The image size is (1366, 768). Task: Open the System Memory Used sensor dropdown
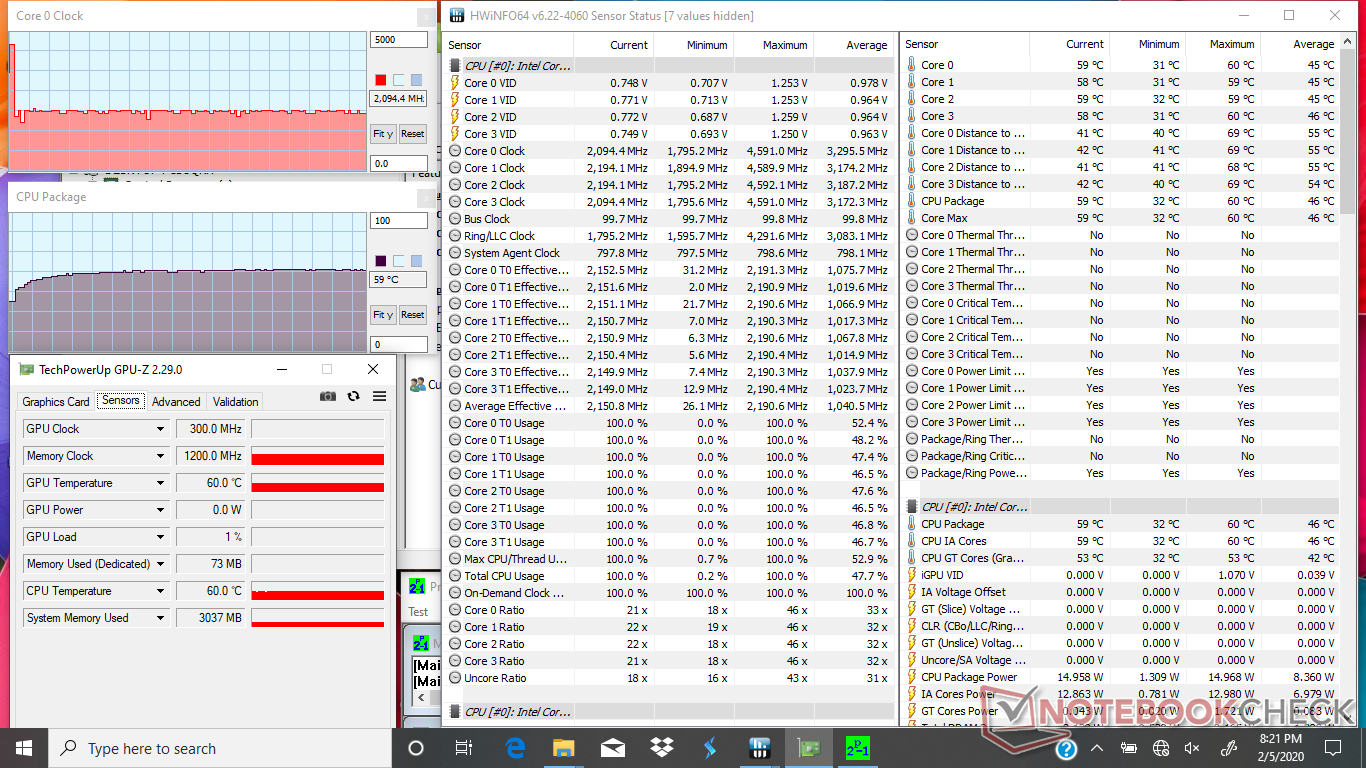pos(160,618)
